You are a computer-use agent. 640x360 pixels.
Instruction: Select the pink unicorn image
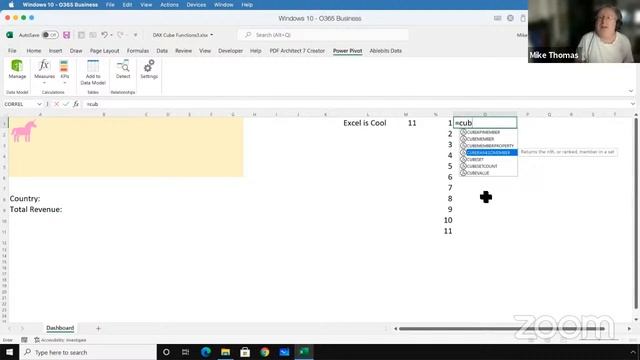coord(24,131)
